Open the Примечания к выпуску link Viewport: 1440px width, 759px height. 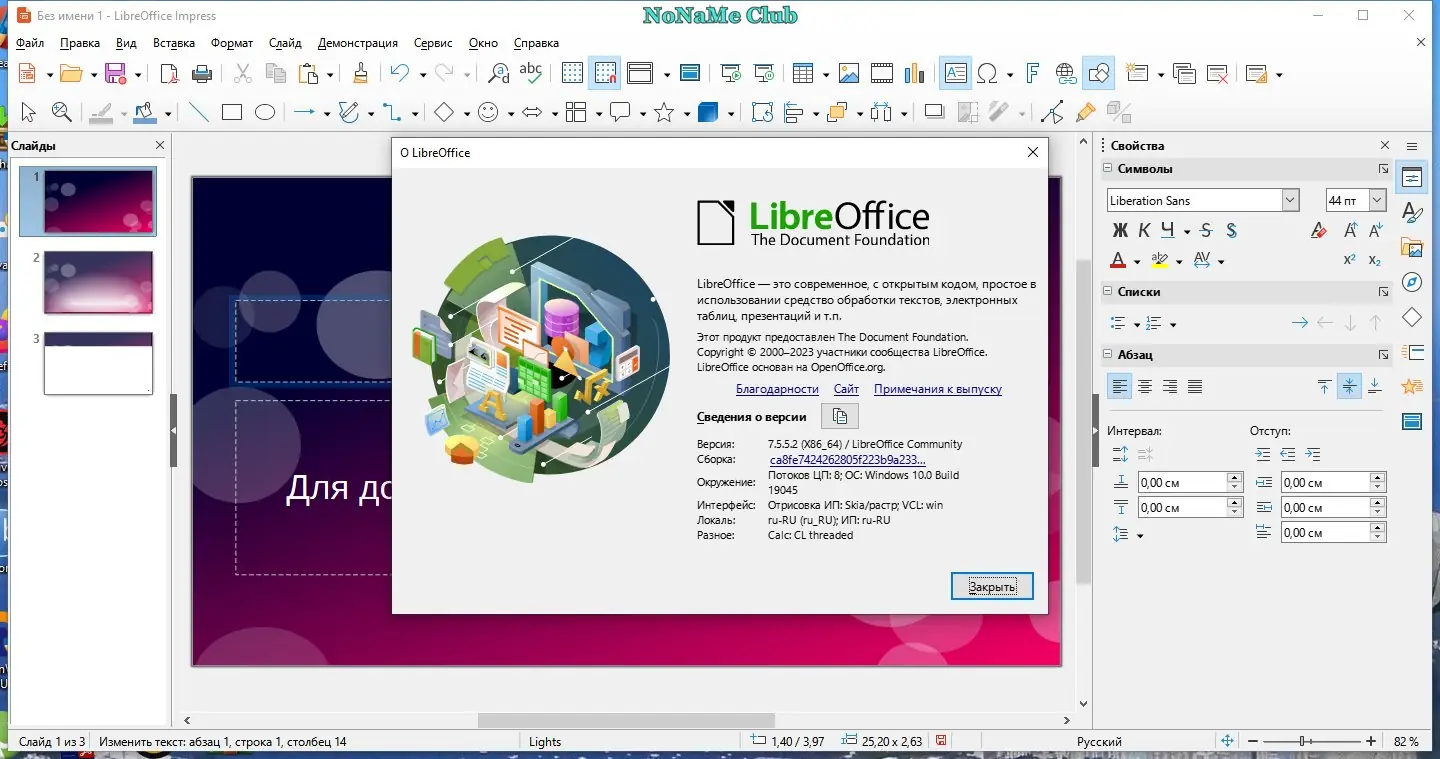[938, 389]
